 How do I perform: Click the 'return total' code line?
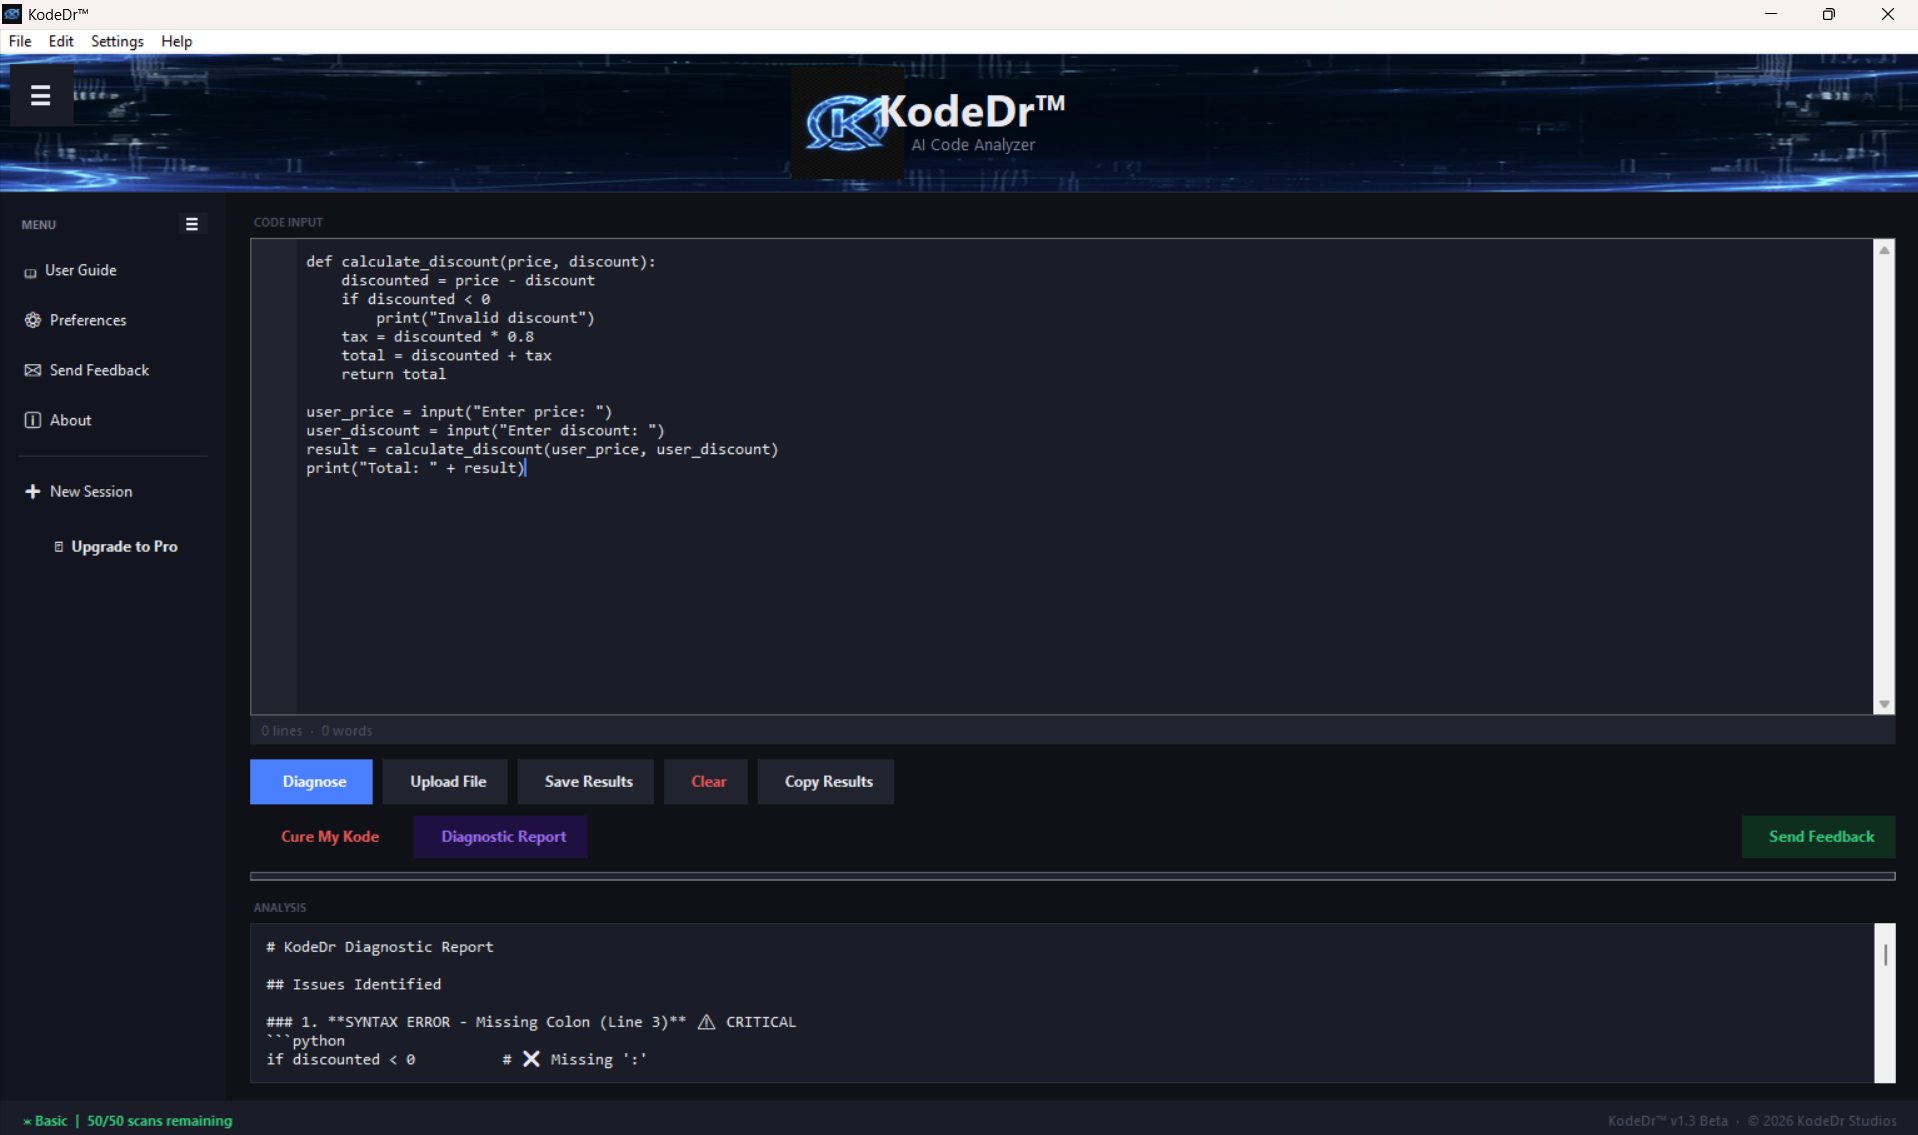click(394, 374)
